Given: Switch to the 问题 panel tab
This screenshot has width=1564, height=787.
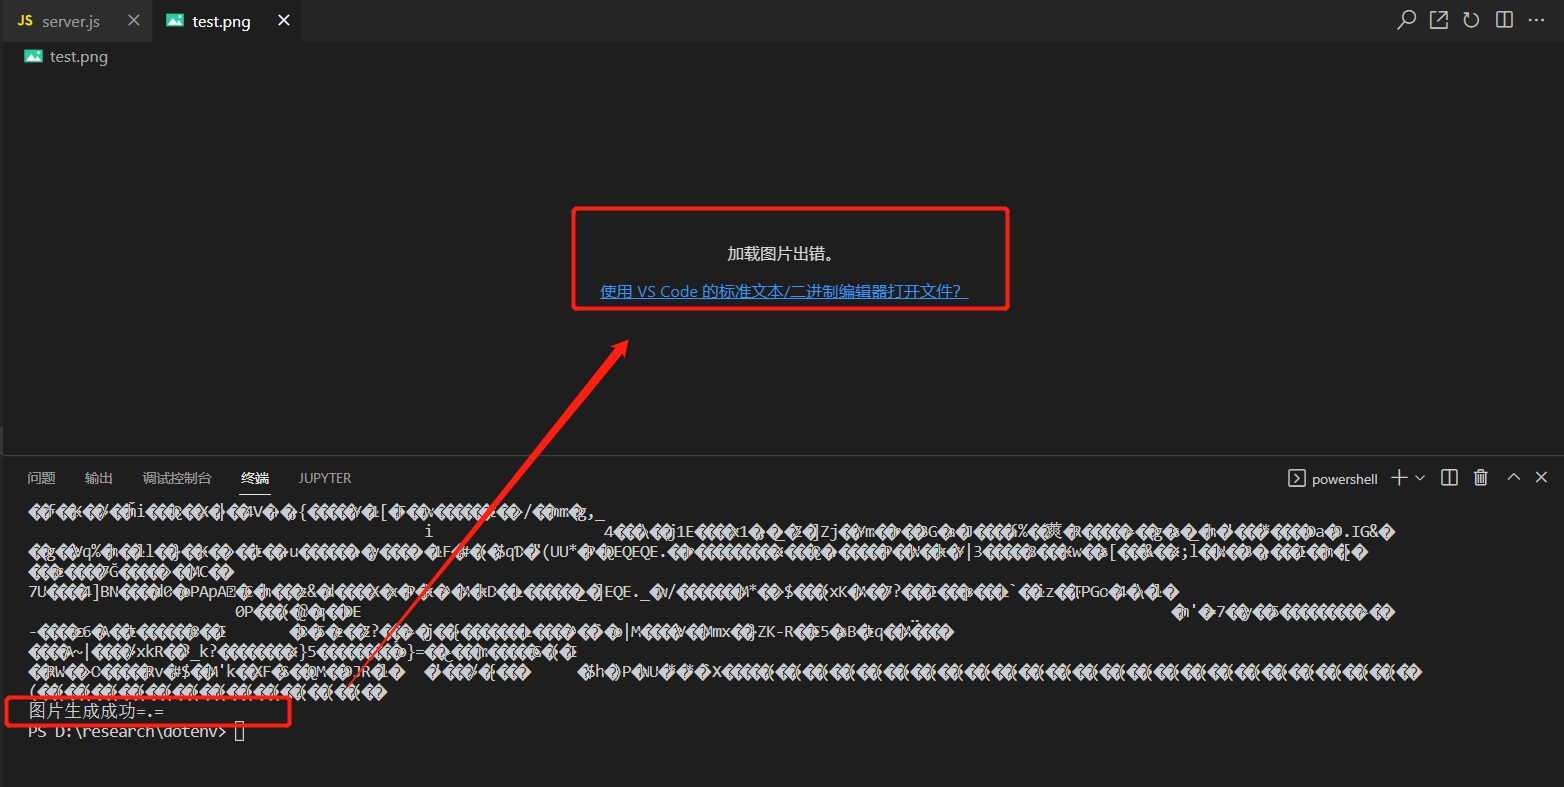Looking at the screenshot, I should (42, 478).
